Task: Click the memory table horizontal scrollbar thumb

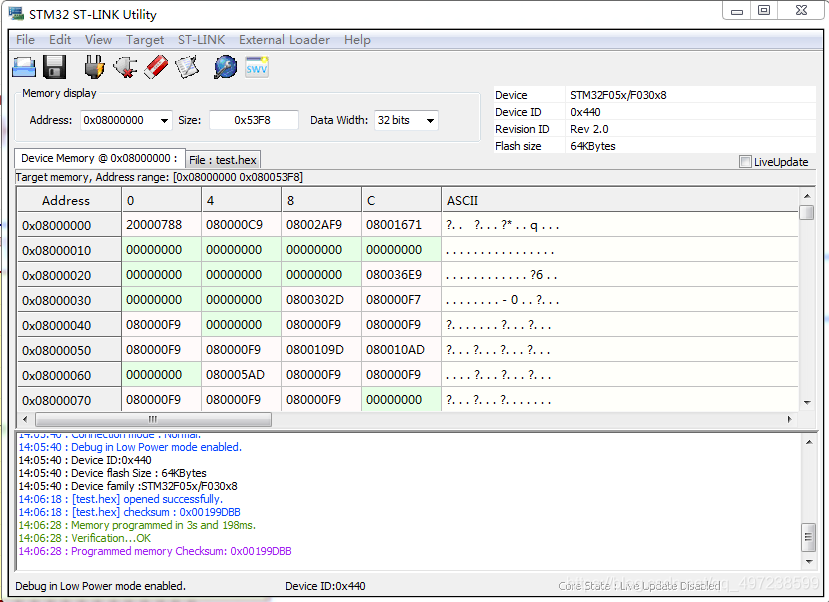Action: click(x=153, y=420)
